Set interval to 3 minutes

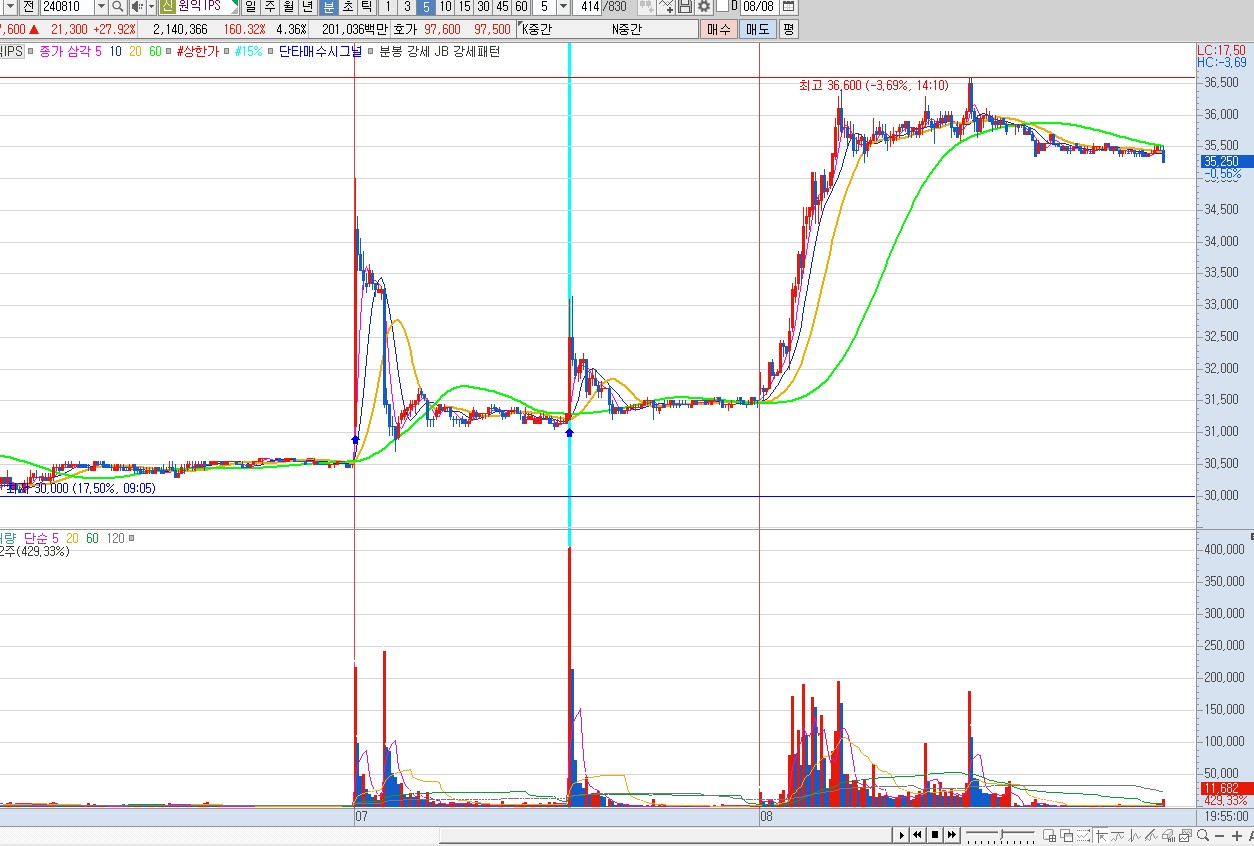[x=407, y=7]
